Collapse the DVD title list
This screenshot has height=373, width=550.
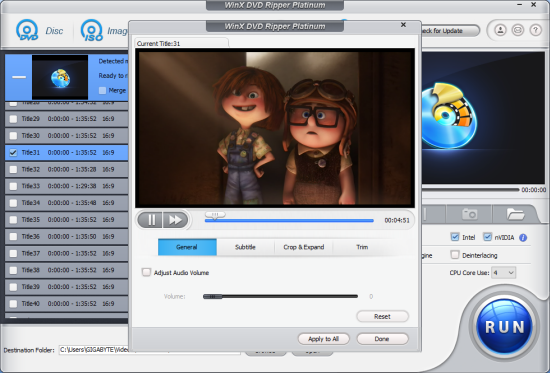coord(19,77)
